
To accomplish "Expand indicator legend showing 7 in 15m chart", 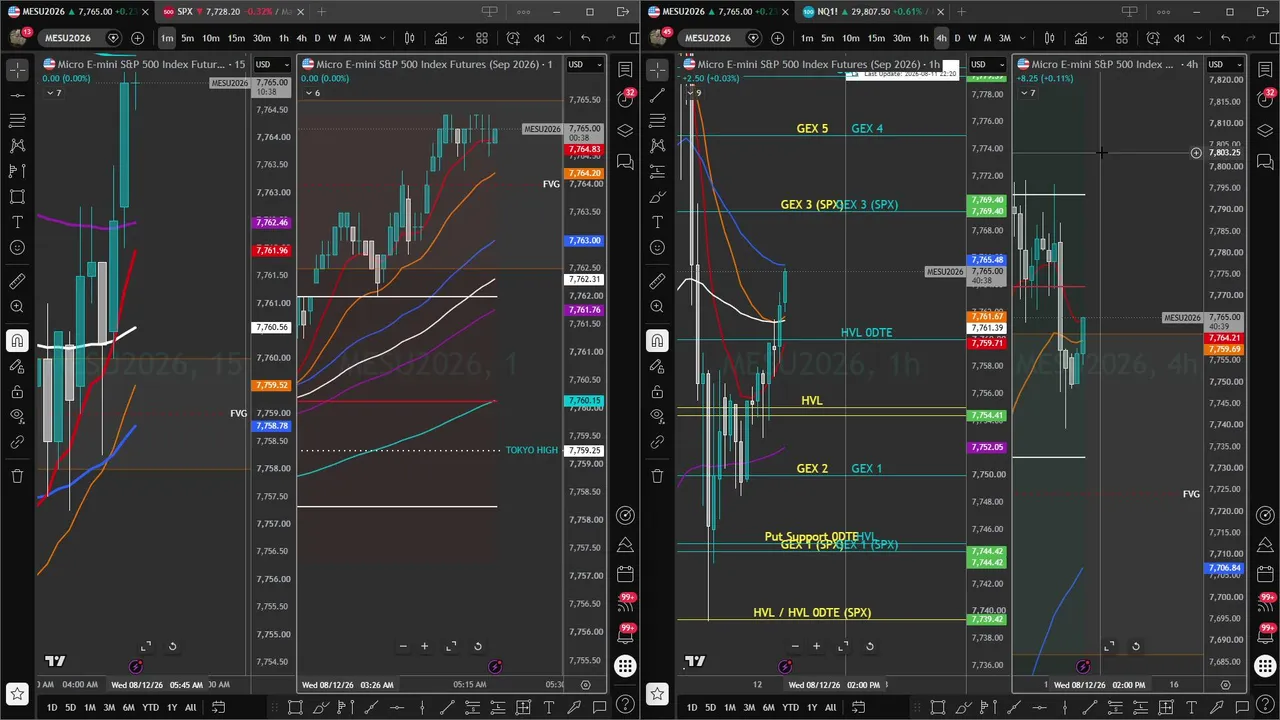I will [x=52, y=93].
